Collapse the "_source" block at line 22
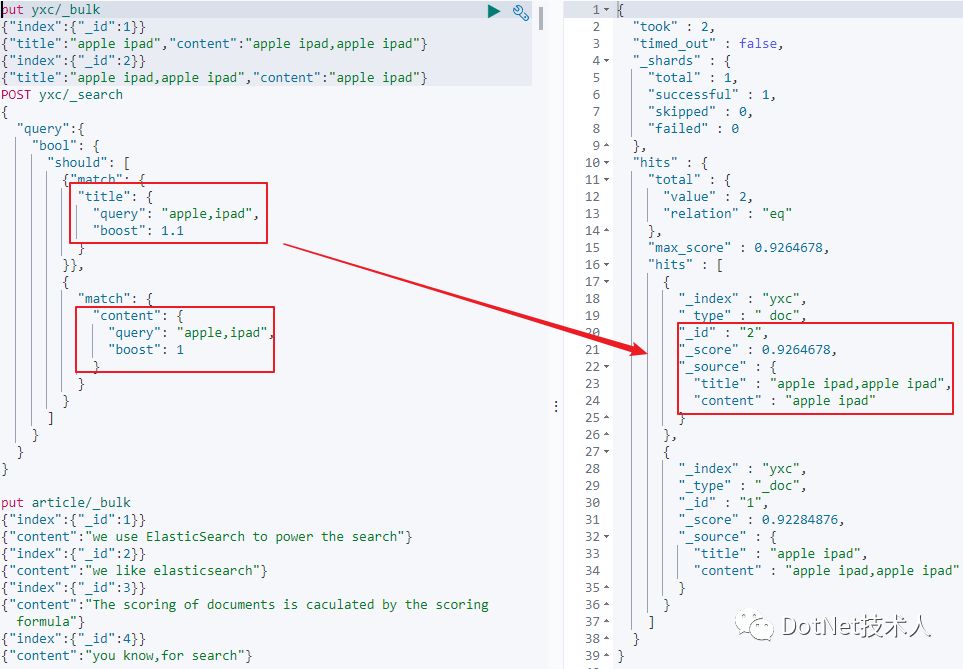Viewport: 963px width, 669px height. [x=607, y=367]
